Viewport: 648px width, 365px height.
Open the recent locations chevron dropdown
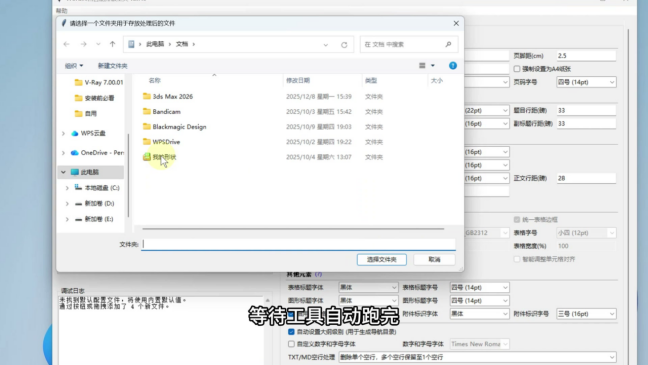[x=98, y=44]
